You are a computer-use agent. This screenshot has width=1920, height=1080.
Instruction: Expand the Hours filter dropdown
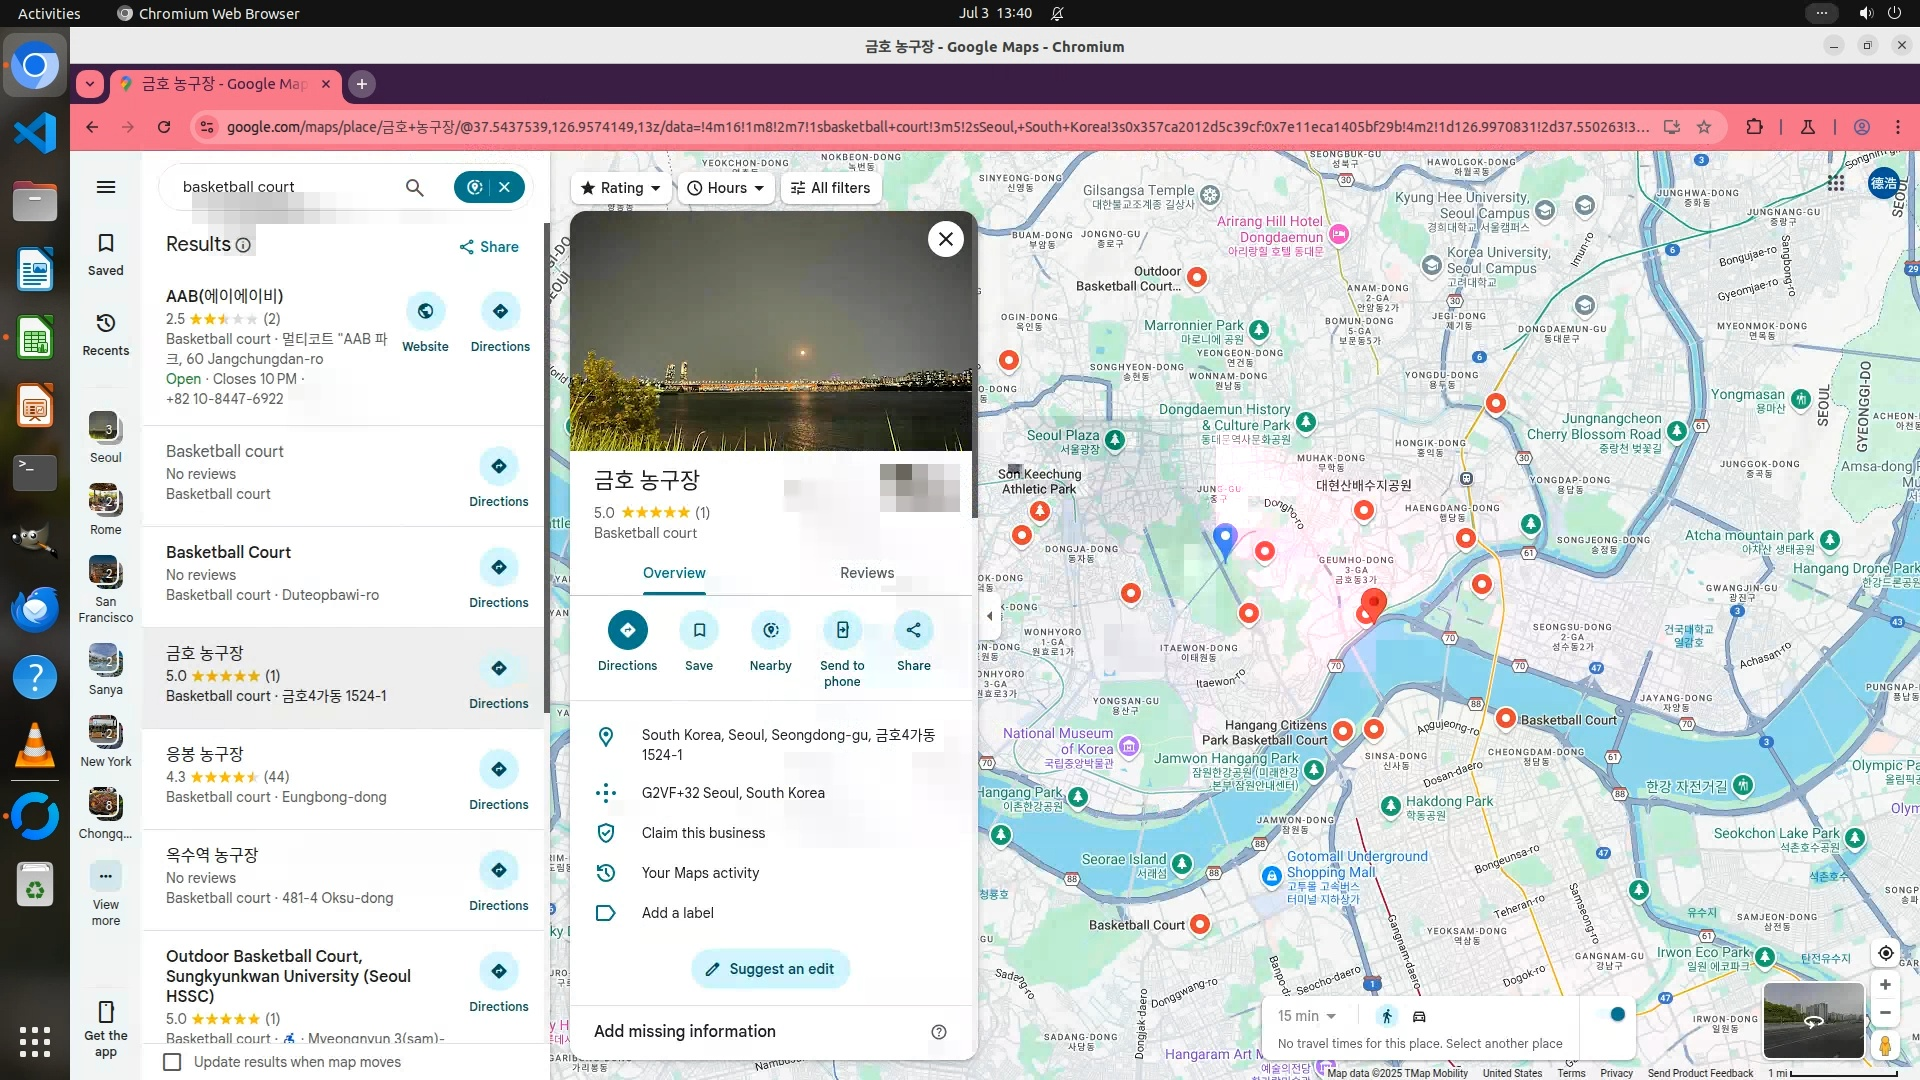726,188
